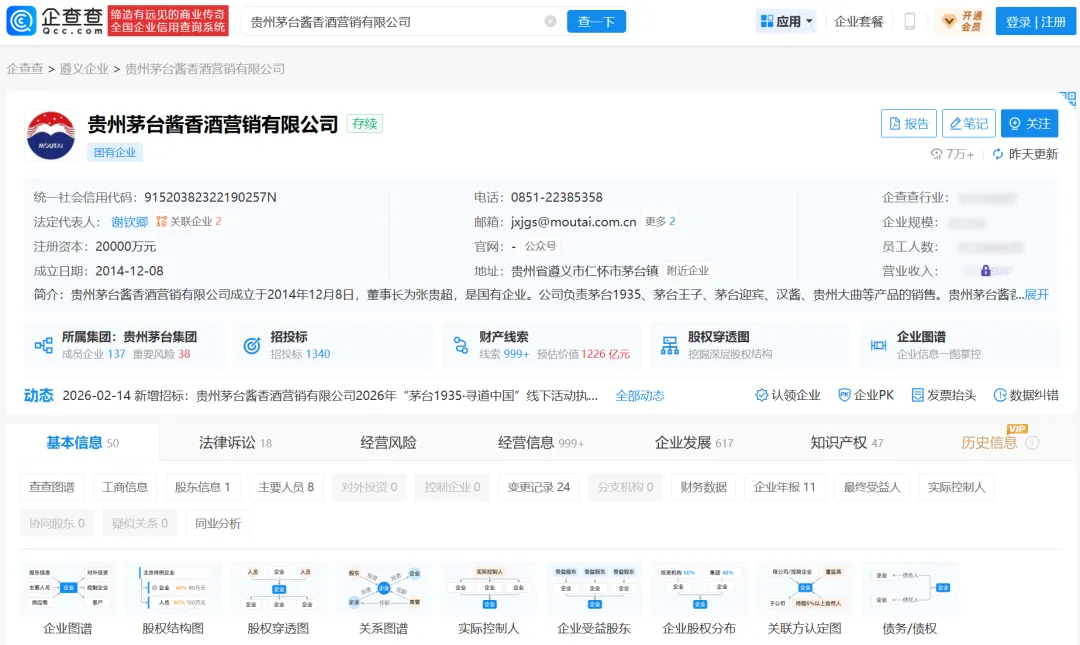
Task: Click 关联企业 2 link
Action: point(189,222)
